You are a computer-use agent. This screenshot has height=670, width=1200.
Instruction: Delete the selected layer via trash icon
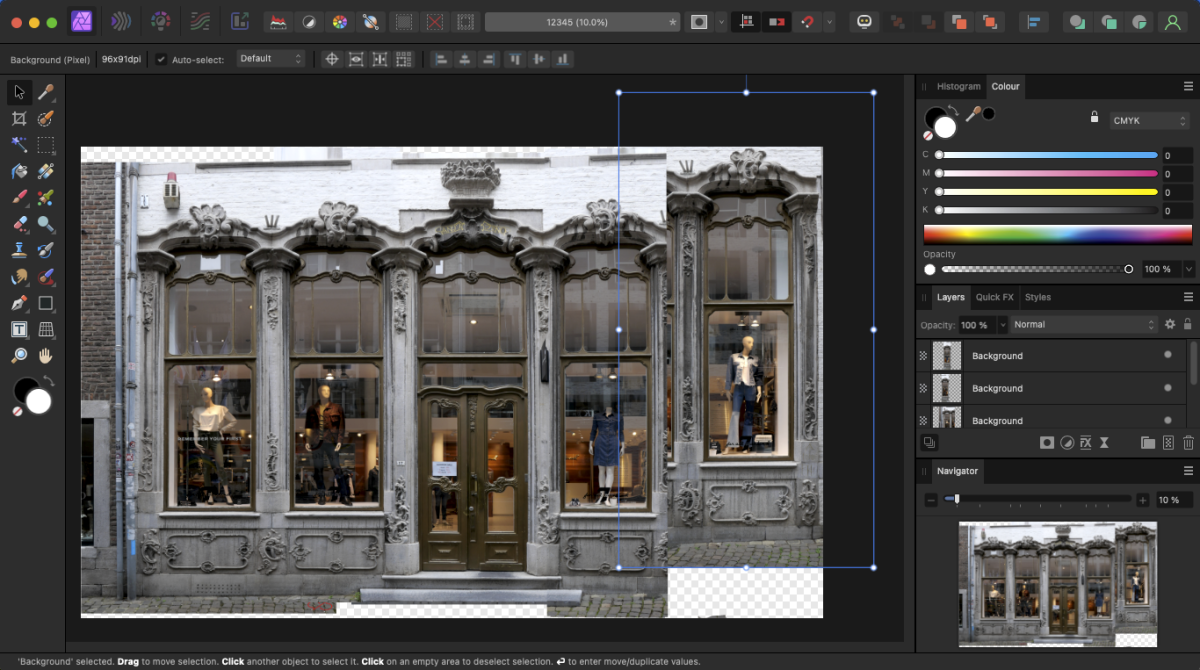click(1188, 442)
